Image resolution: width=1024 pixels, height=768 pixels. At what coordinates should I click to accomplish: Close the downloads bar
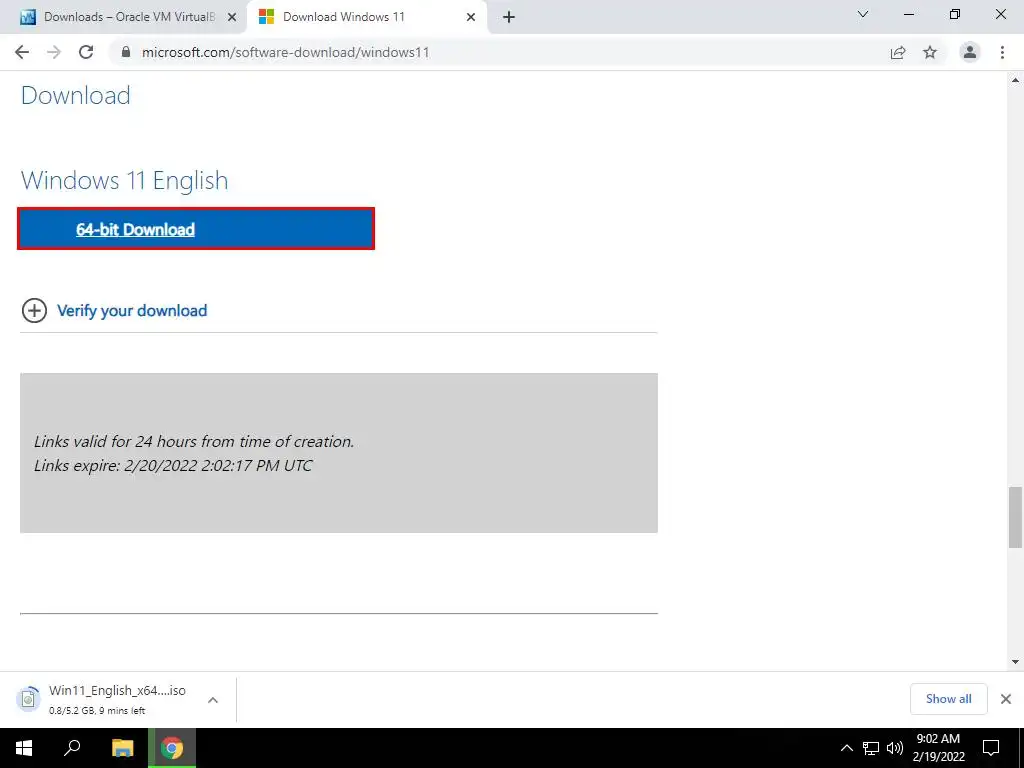pos(1006,699)
